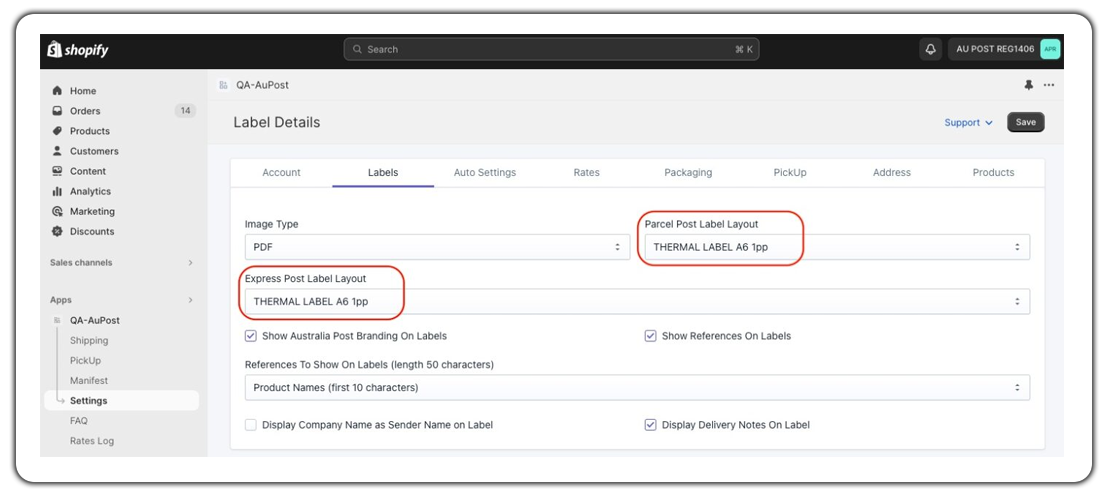Open the Image Type PDF dropdown
The height and width of the screenshot is (496, 1106).
pyautogui.click(x=437, y=247)
